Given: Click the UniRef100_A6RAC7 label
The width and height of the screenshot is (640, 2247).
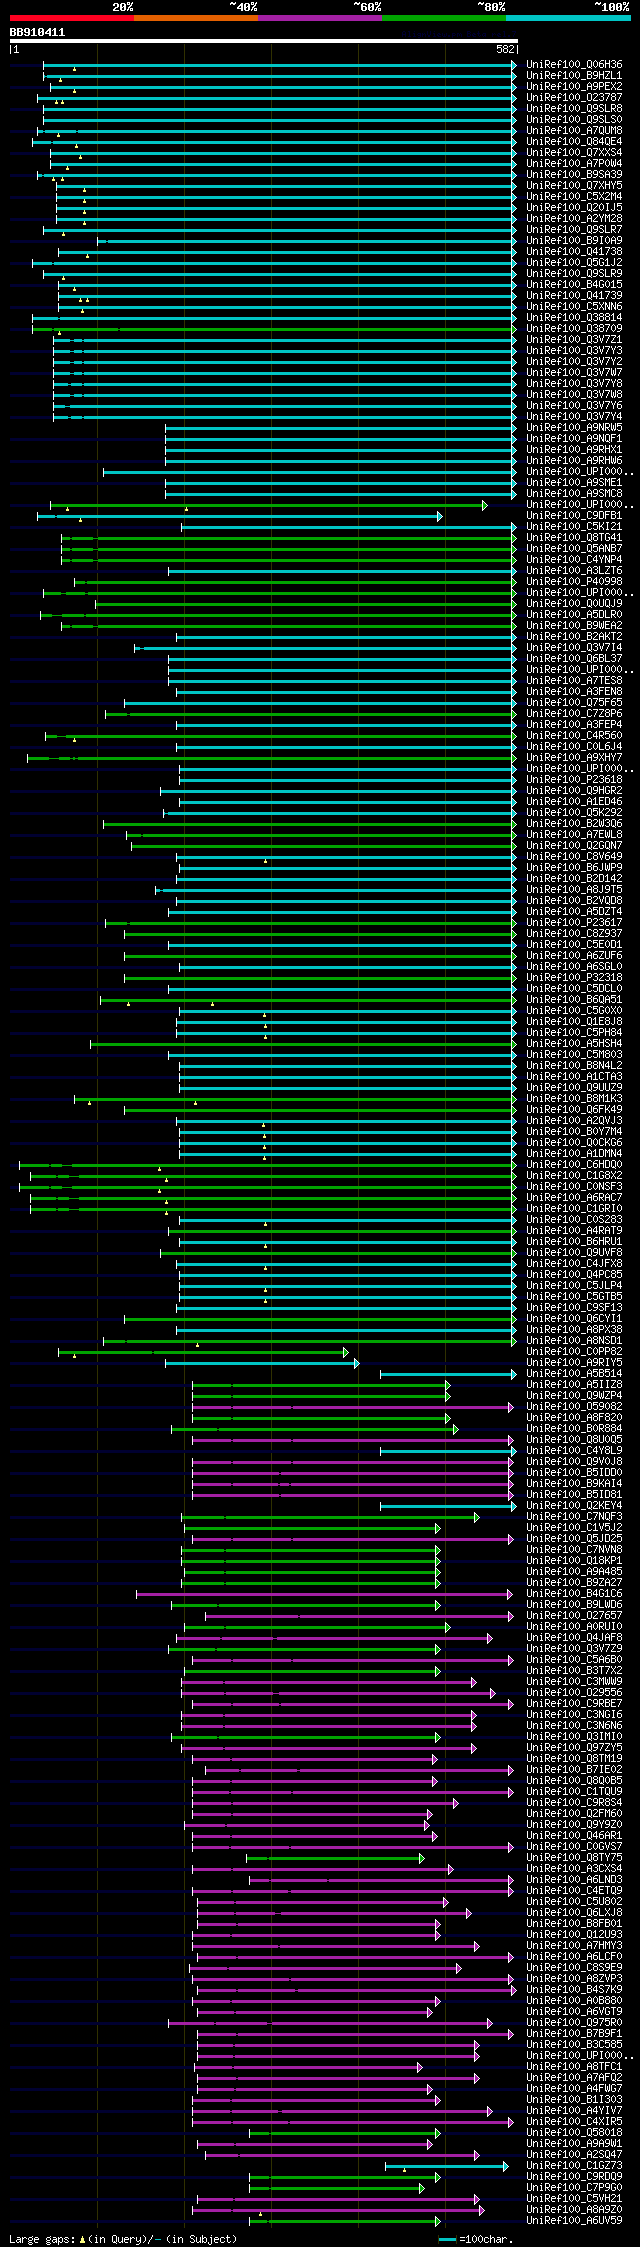Looking at the screenshot, I should pyautogui.click(x=574, y=1197).
